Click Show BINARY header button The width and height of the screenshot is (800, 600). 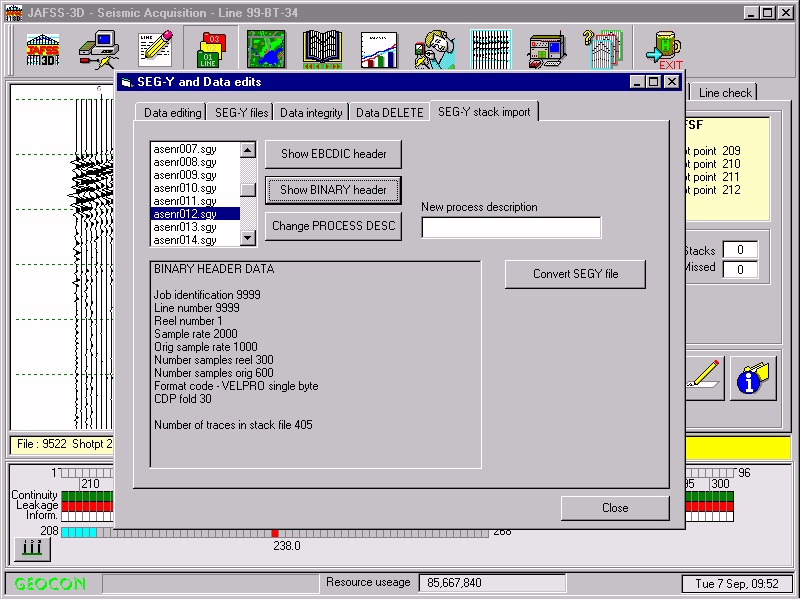click(x=333, y=190)
